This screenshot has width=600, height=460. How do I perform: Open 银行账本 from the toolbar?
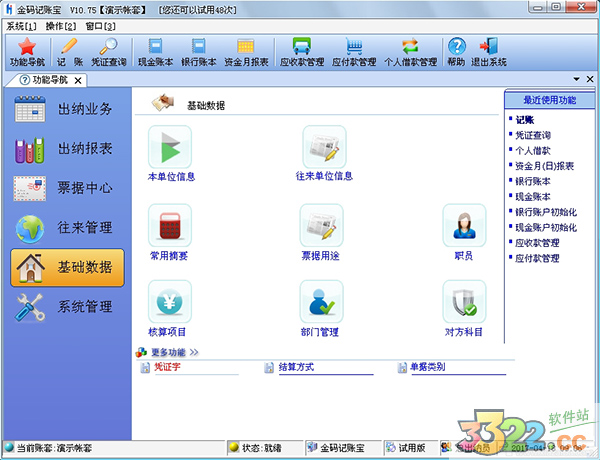click(199, 52)
